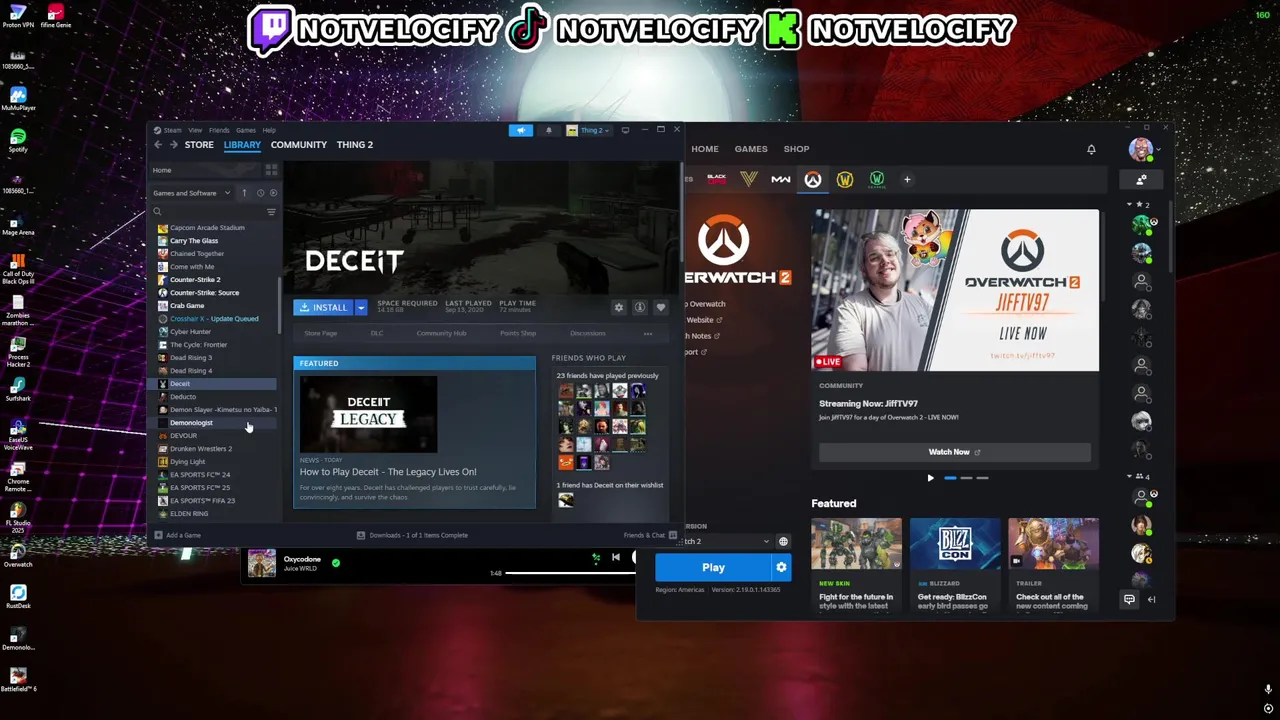Viewport: 1280px width, 720px height.
Task: Open Deceit manage gear icon
Action: pyautogui.click(x=618, y=308)
